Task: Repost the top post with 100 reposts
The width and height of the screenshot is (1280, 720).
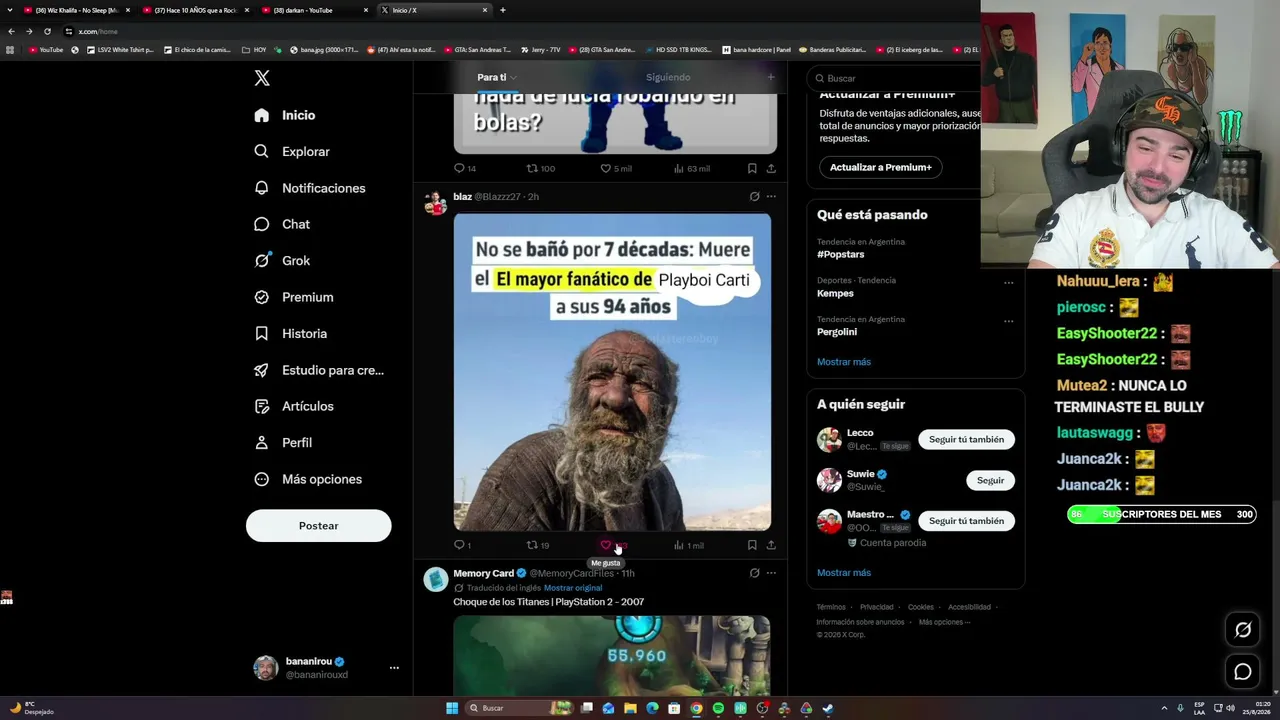Action: (540, 168)
